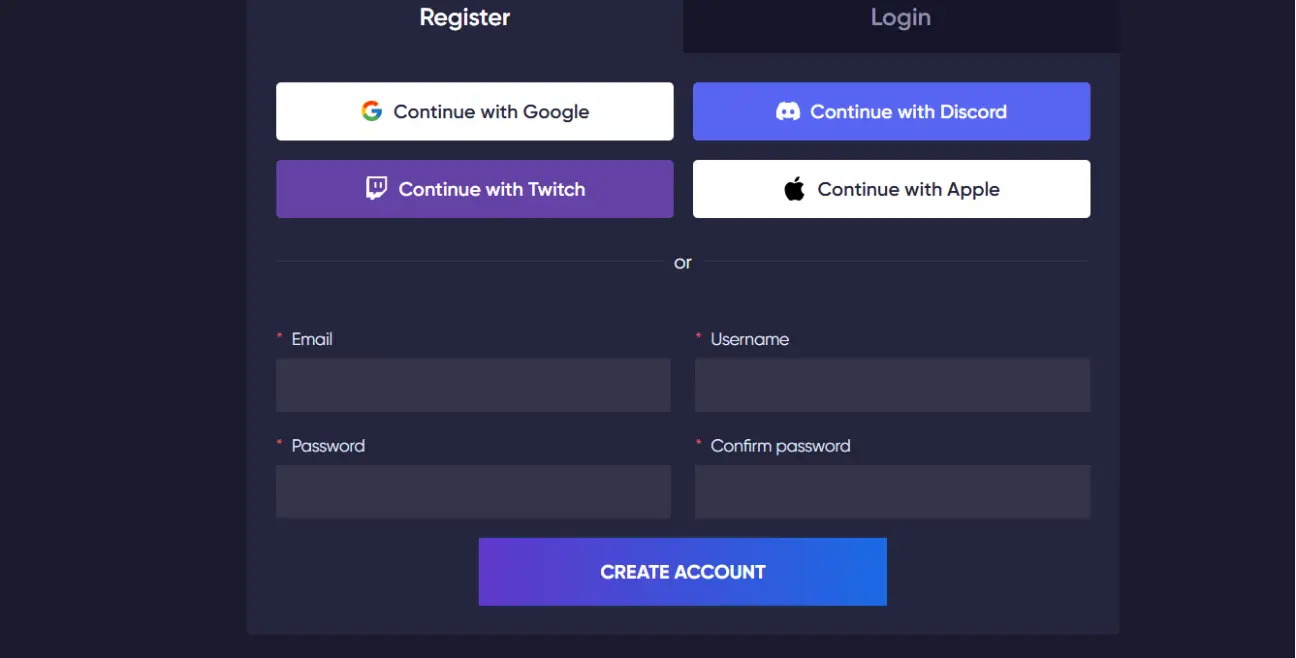This screenshot has height=658, width=1296.
Task: Select the Continue with Twitch text
Action: click(x=492, y=189)
